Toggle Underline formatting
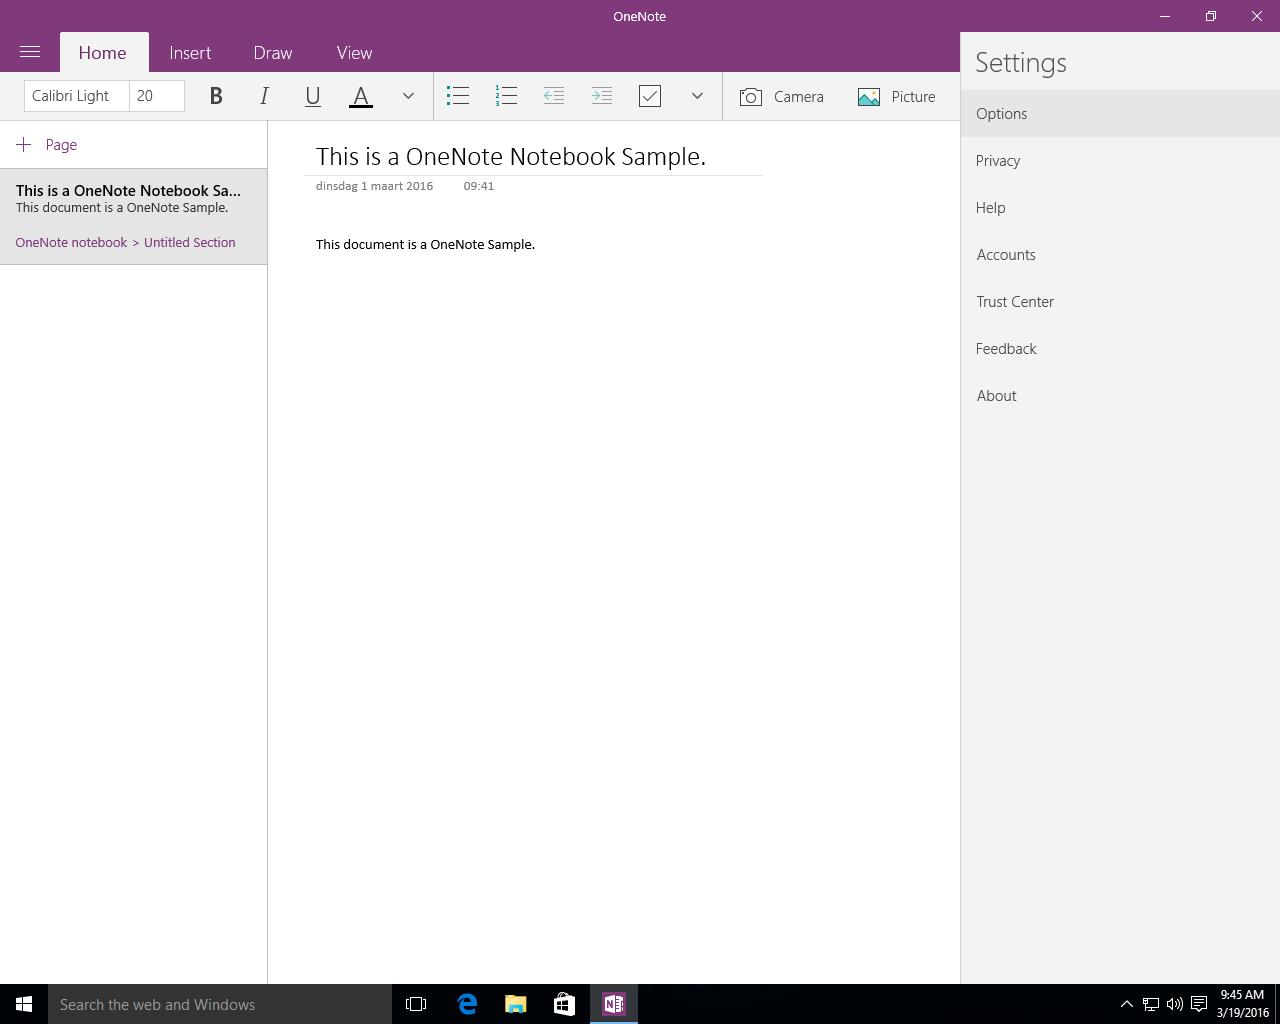Viewport: 1280px width, 1024px height. [312, 96]
